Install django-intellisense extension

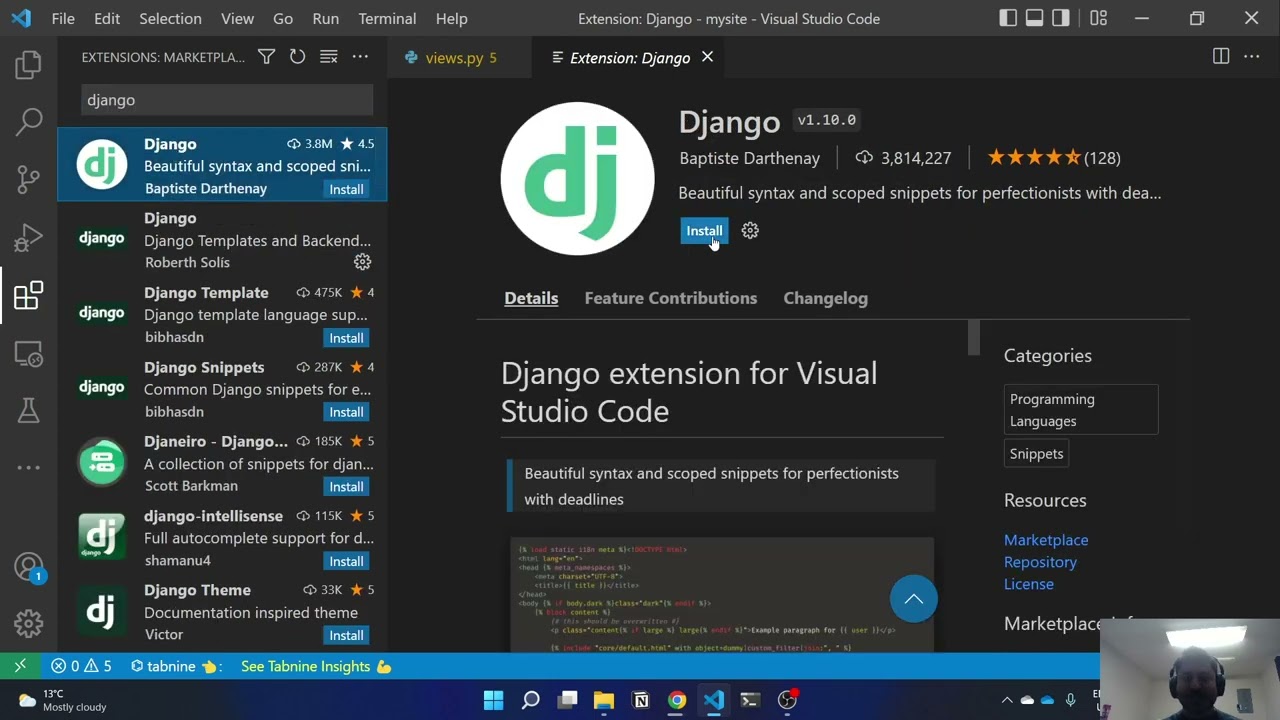346,561
